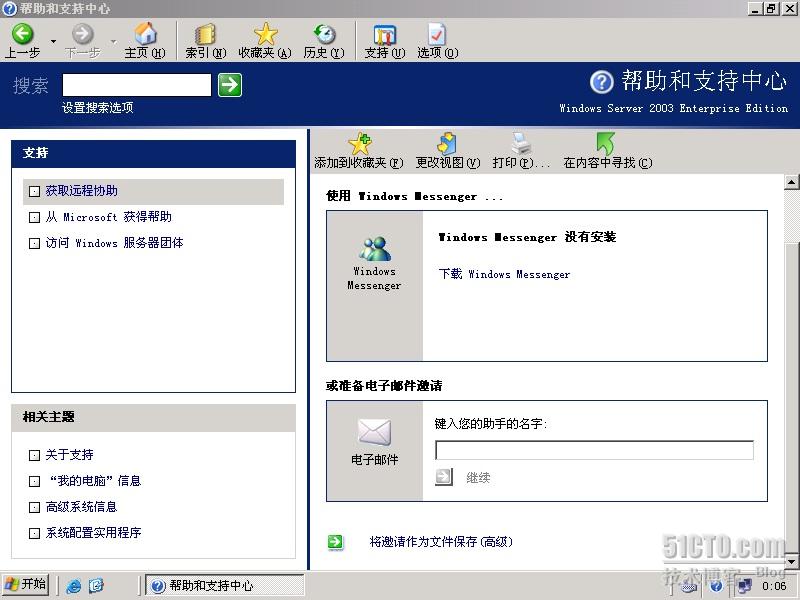Click the 使用 Windows Messenger heading
Image resolution: width=800 pixels, height=600 pixels.
[x=414, y=196]
